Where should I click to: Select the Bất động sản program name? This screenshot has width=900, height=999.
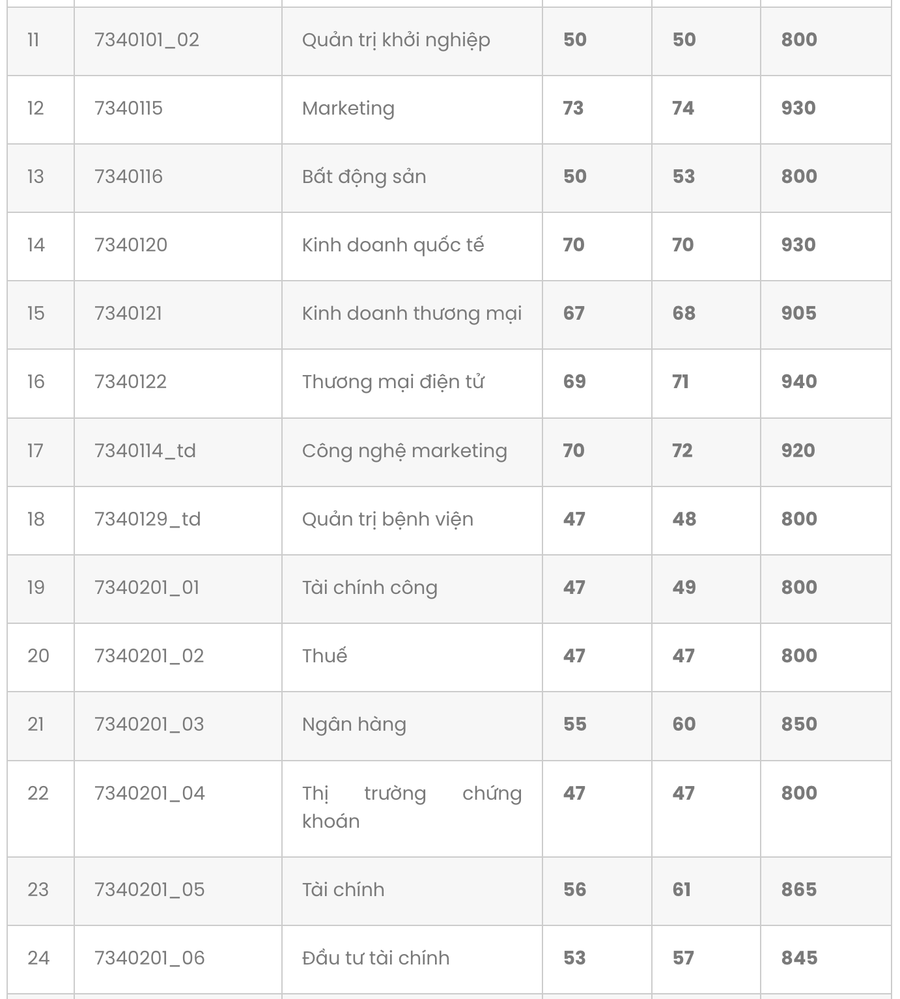click(x=364, y=177)
